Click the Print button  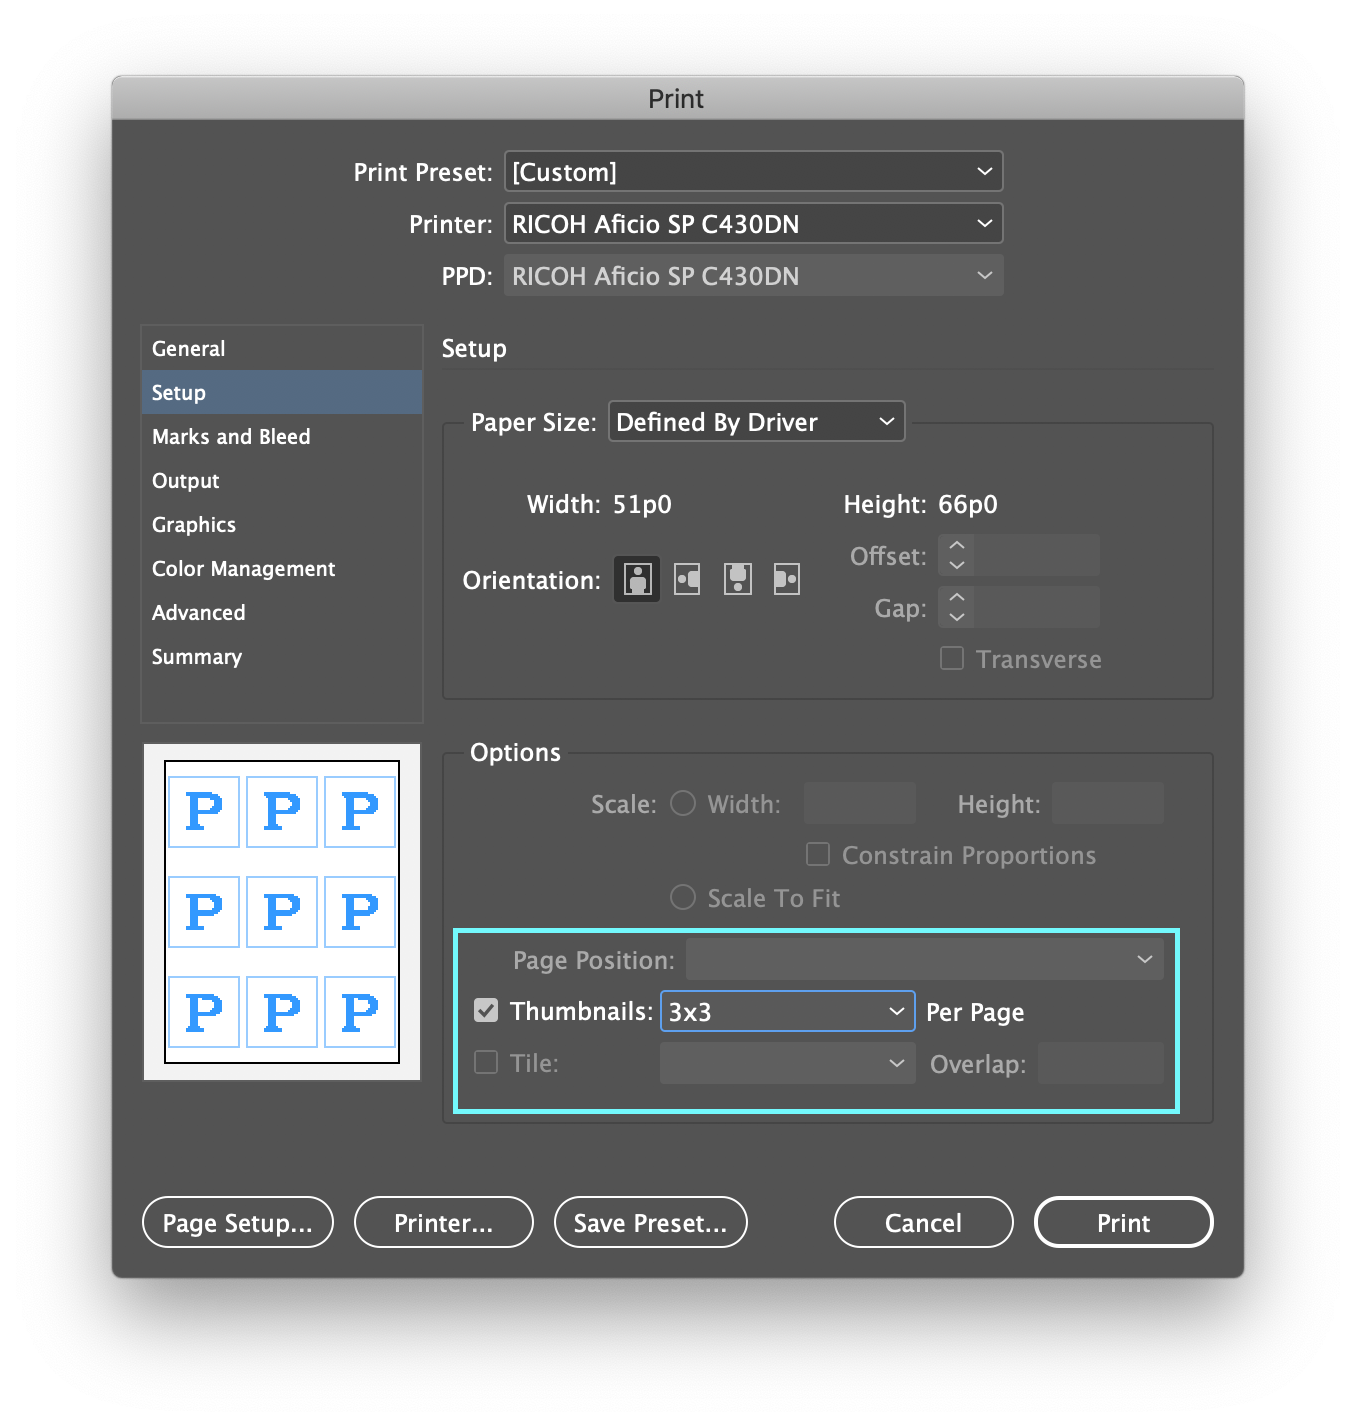click(1124, 1222)
